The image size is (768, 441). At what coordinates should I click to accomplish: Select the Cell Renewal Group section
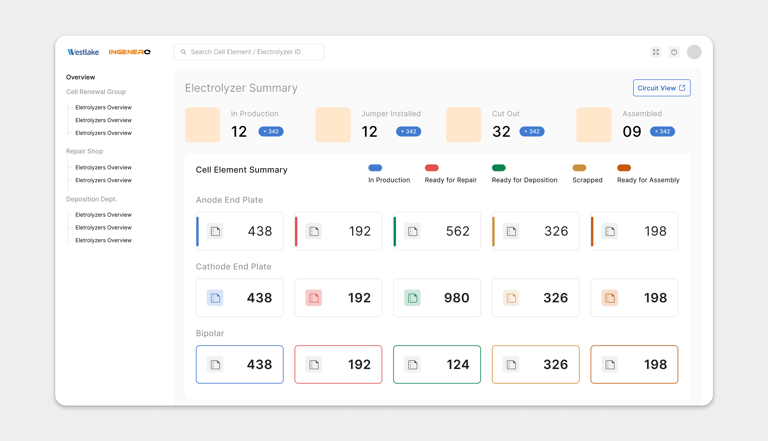pos(96,92)
